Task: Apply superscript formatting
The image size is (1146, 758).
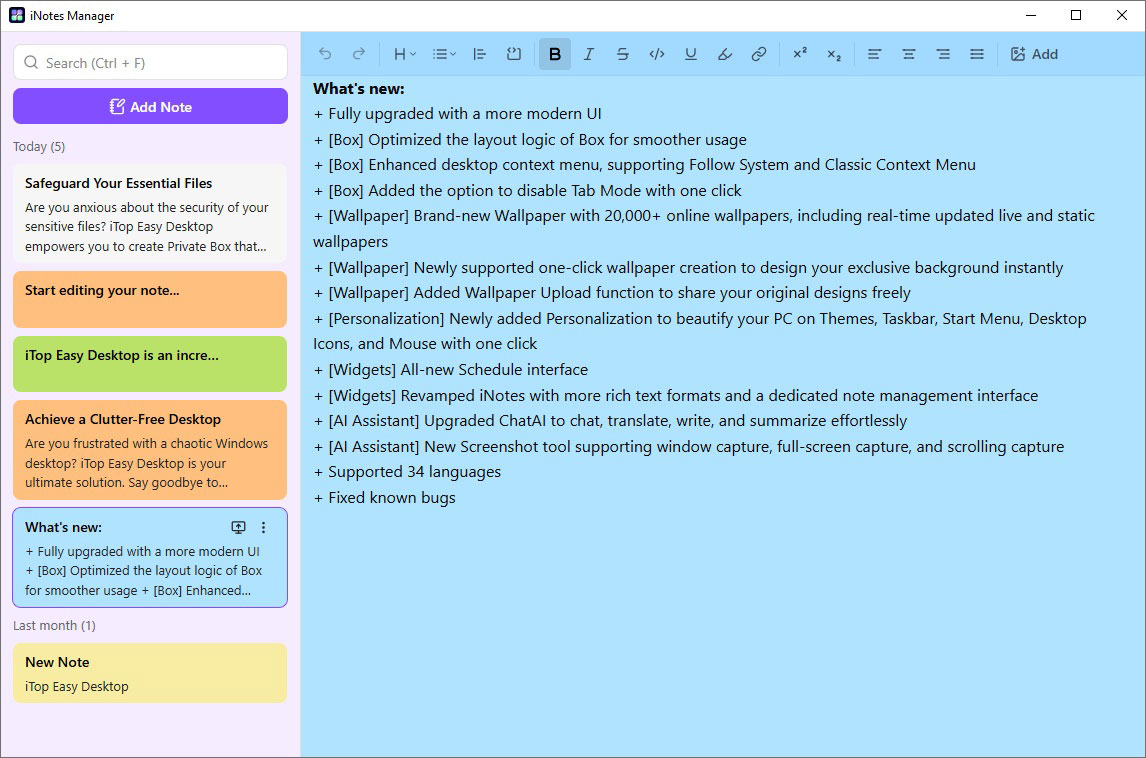Action: 799,54
